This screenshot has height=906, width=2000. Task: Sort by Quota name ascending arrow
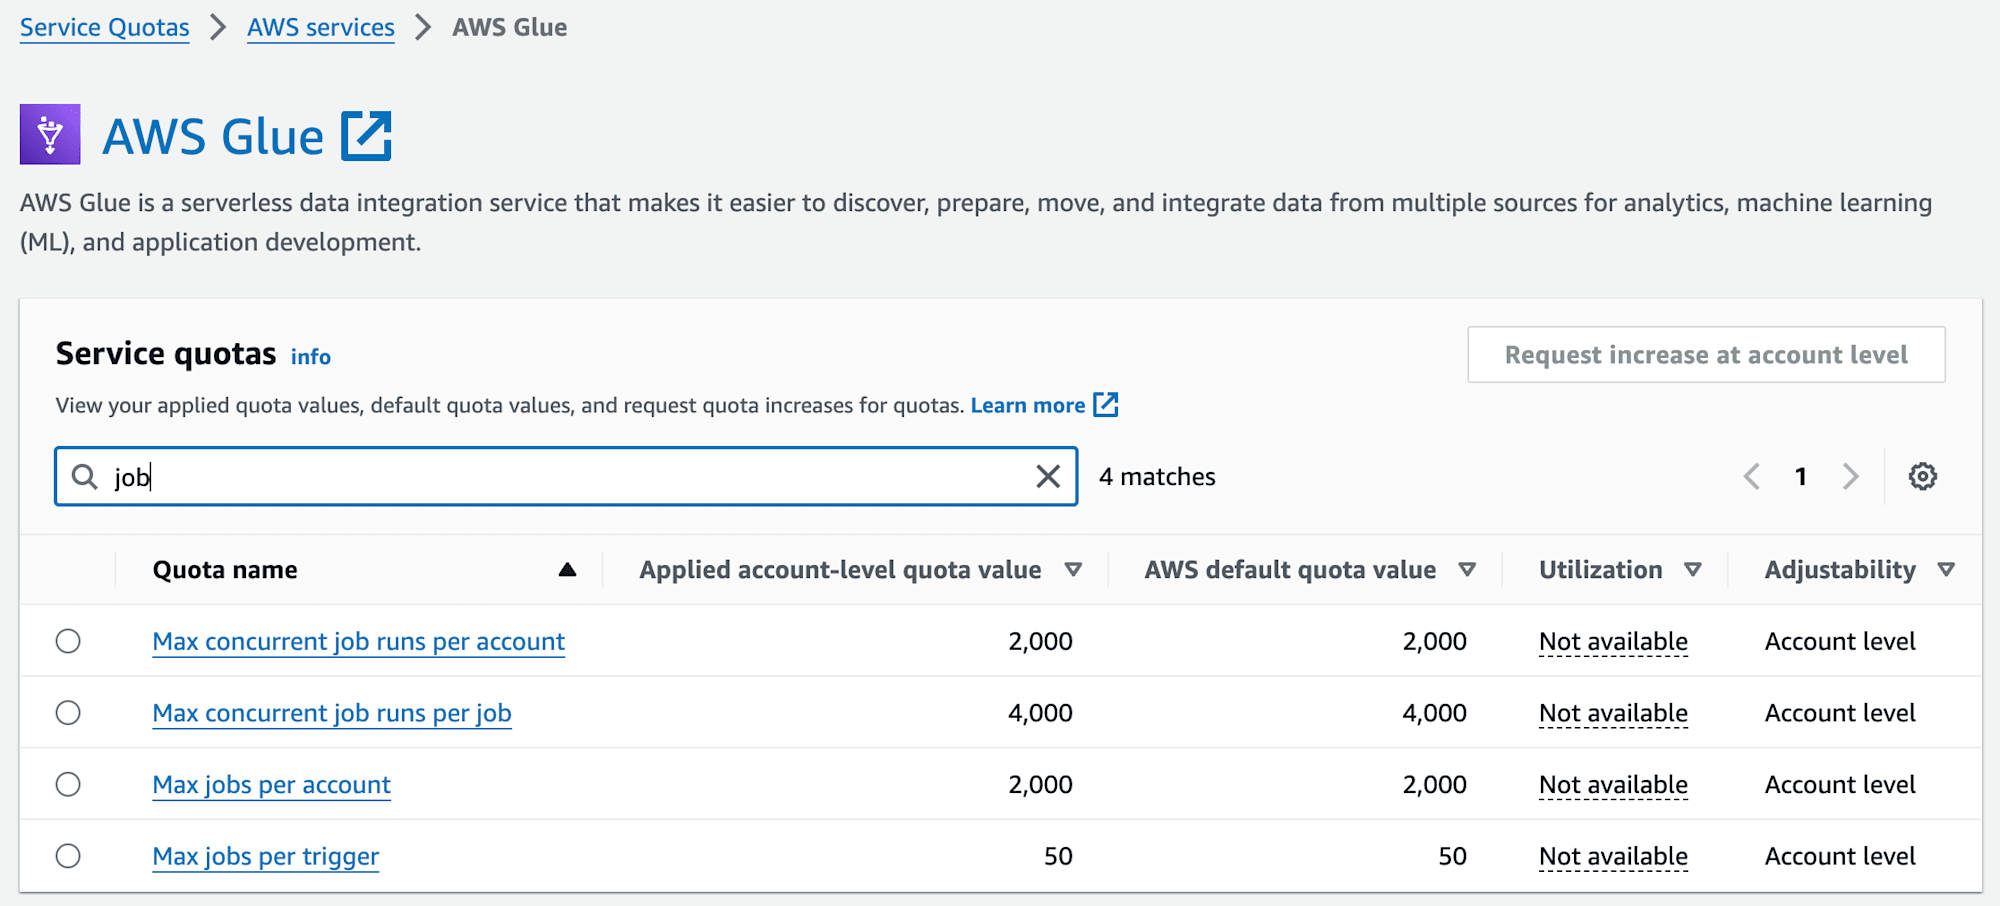point(567,570)
